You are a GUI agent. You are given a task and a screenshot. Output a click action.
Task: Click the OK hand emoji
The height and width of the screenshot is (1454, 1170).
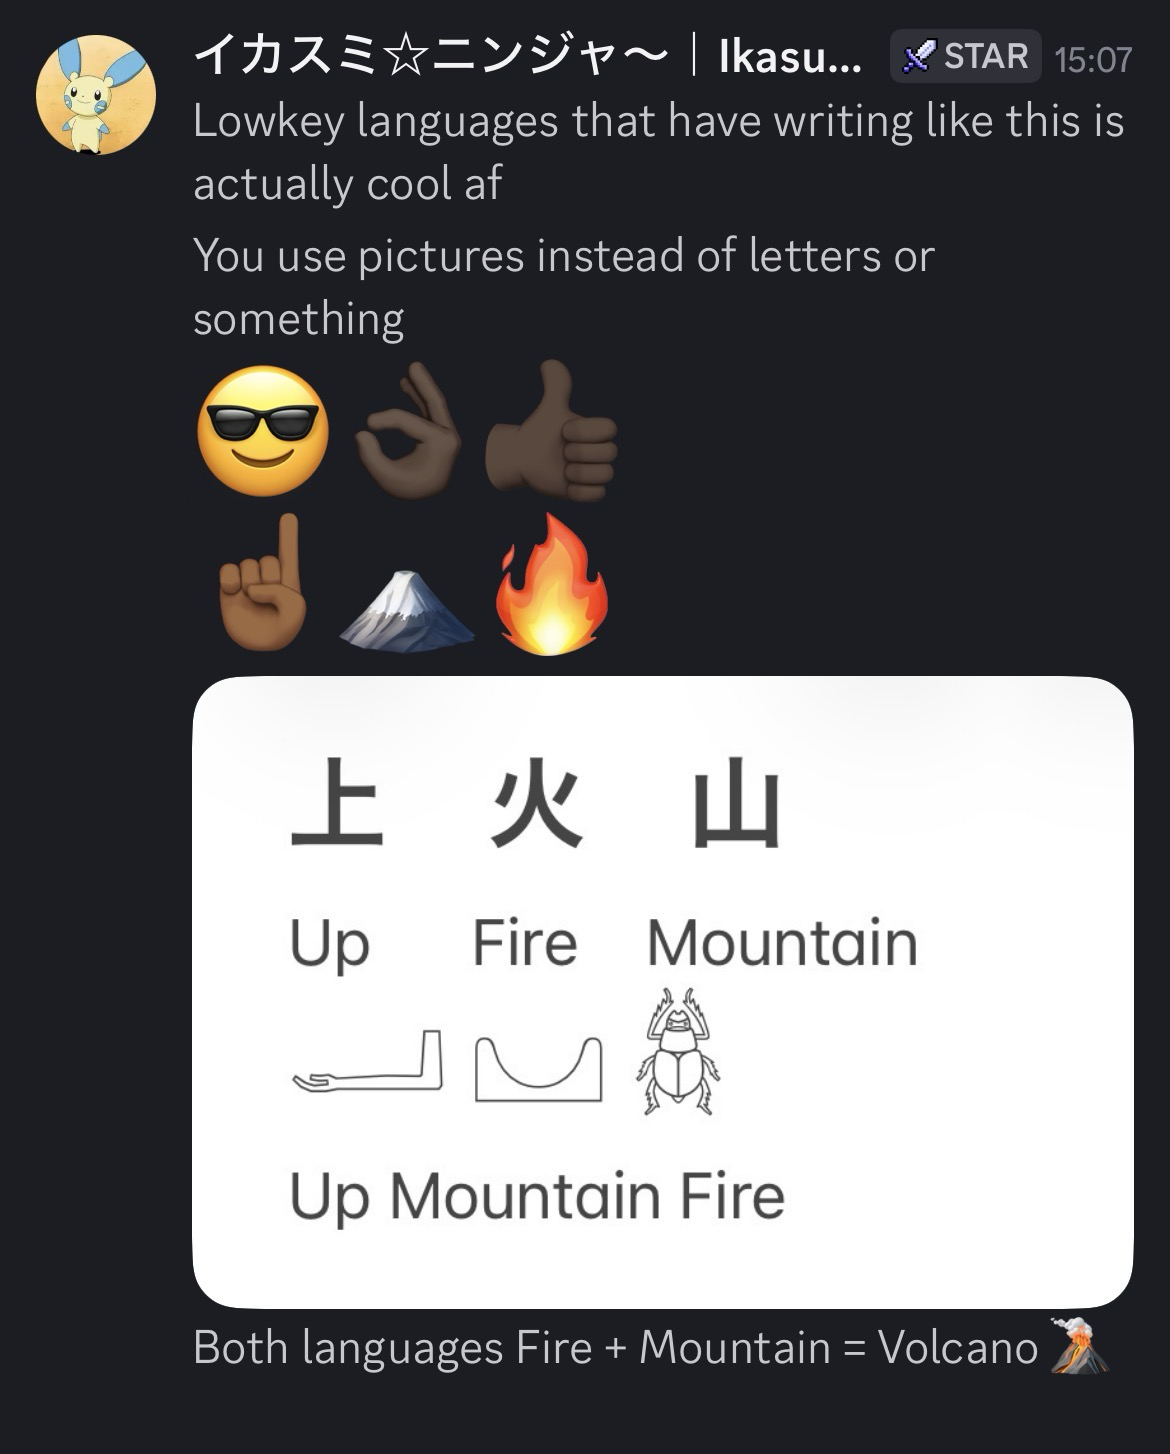pos(409,431)
